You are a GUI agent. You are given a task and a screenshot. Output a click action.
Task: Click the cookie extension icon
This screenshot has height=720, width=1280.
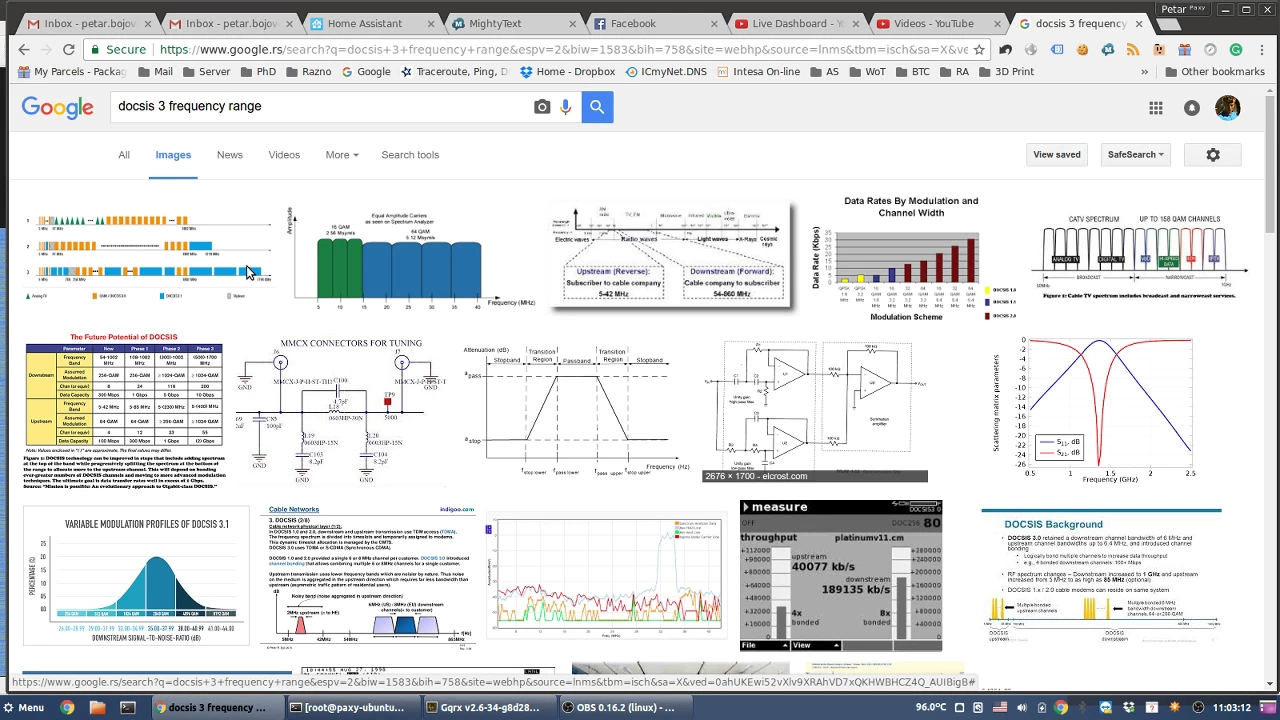1082,49
